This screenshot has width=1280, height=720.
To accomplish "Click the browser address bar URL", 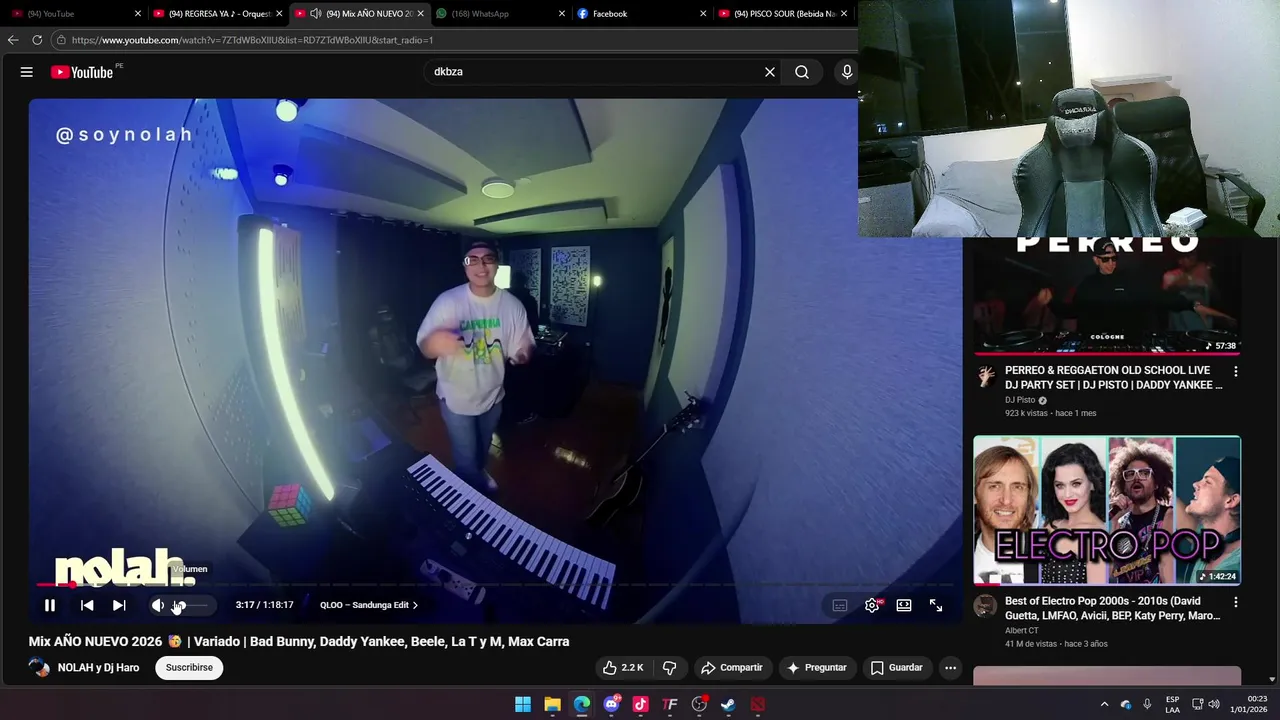I will [252, 40].
